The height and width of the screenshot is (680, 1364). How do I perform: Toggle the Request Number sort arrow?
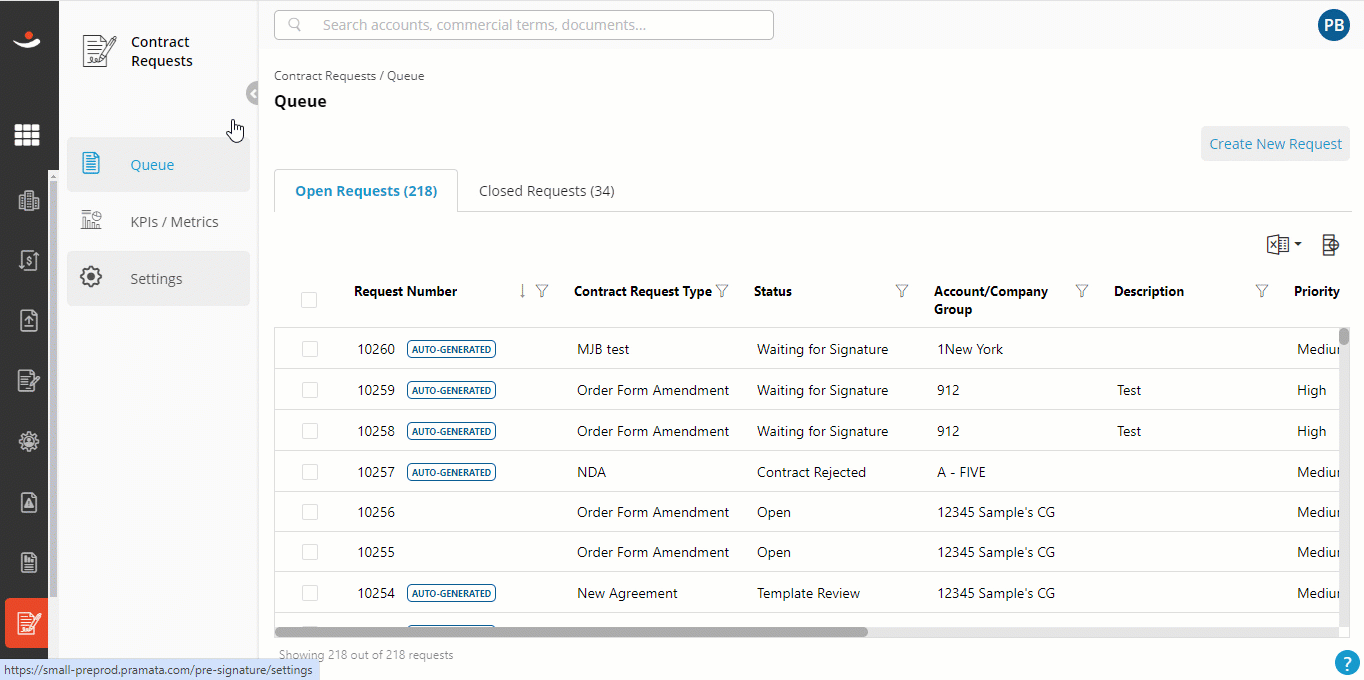(522, 291)
